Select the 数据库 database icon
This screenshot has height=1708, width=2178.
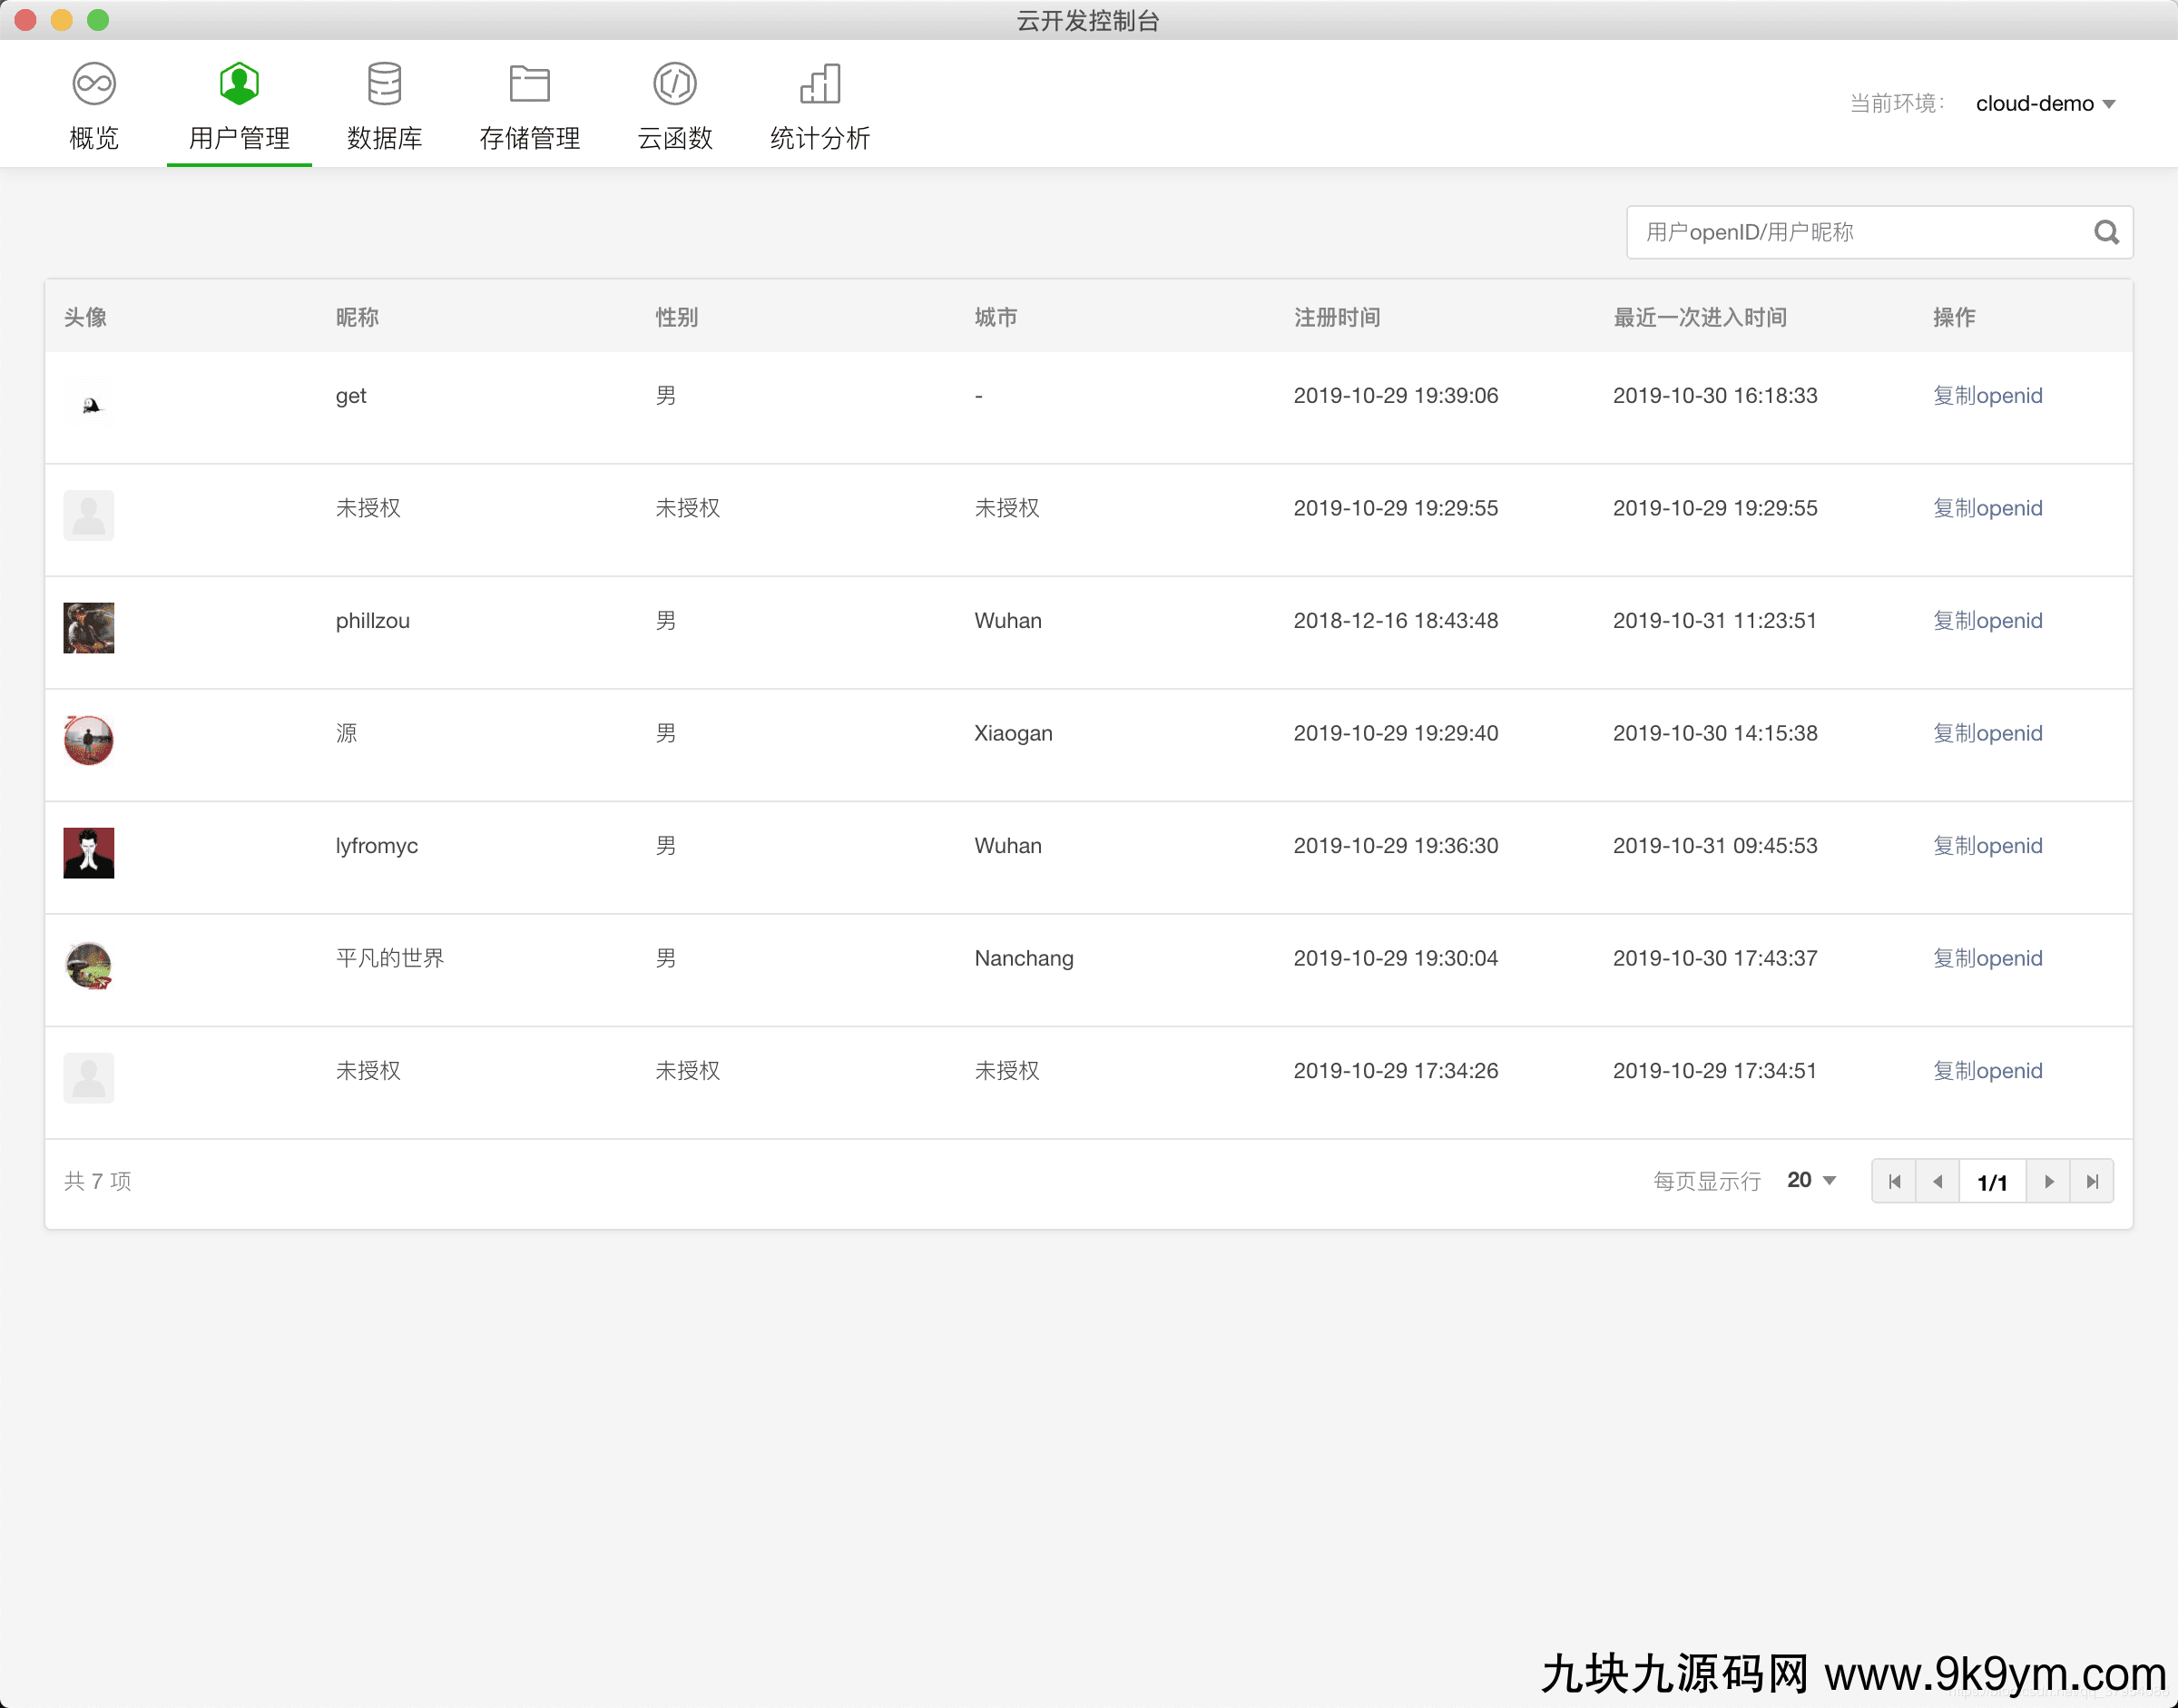384,84
